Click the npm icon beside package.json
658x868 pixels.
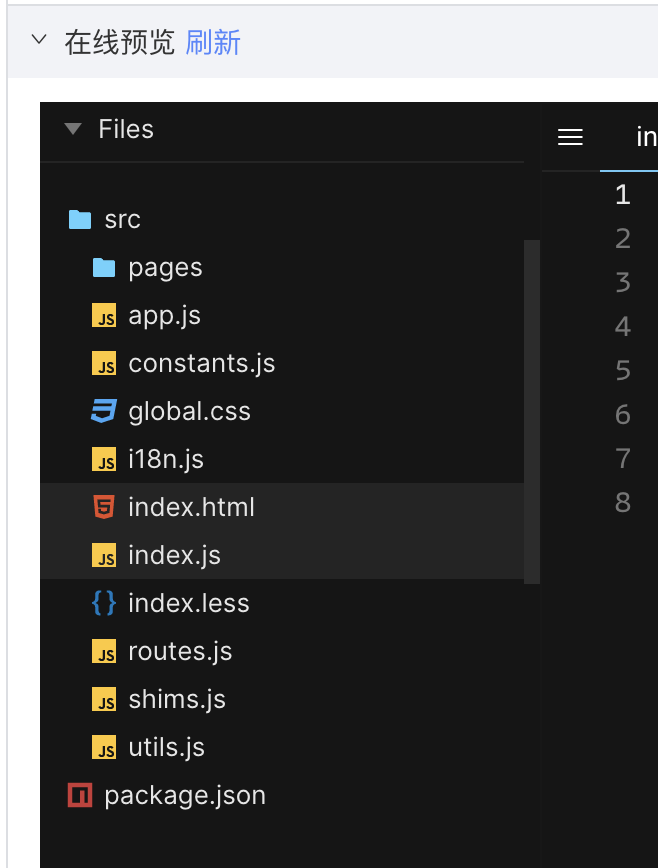pos(80,795)
